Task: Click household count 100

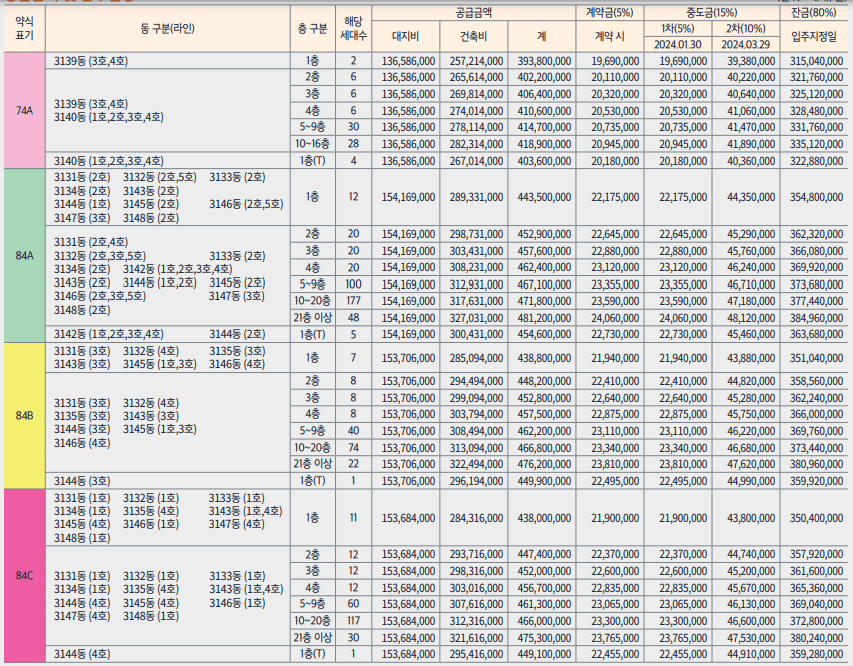Action: coord(353,285)
